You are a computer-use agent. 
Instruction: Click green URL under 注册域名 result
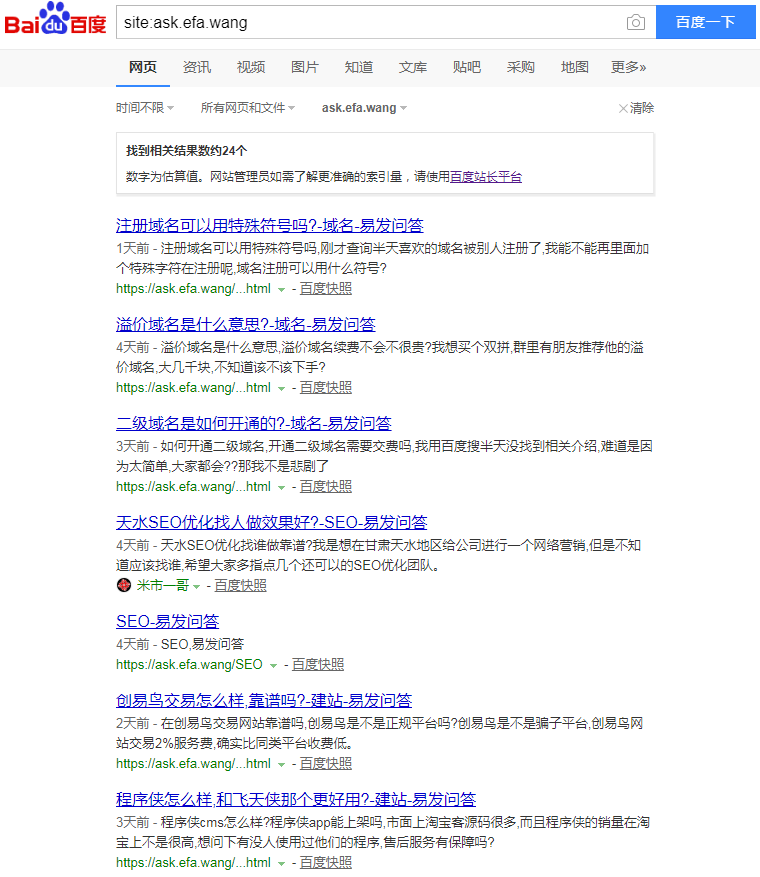pos(193,289)
